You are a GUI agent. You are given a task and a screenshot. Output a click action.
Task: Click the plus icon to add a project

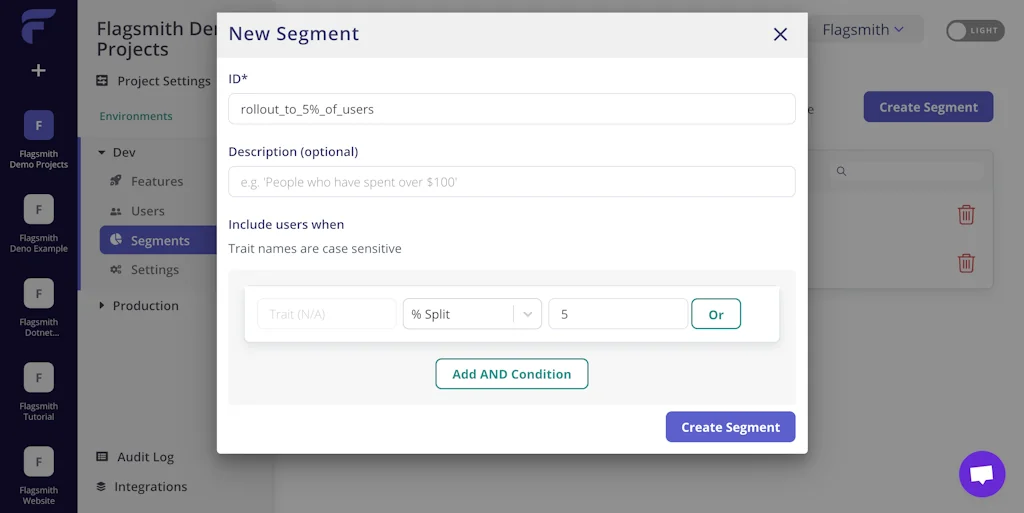(39, 70)
